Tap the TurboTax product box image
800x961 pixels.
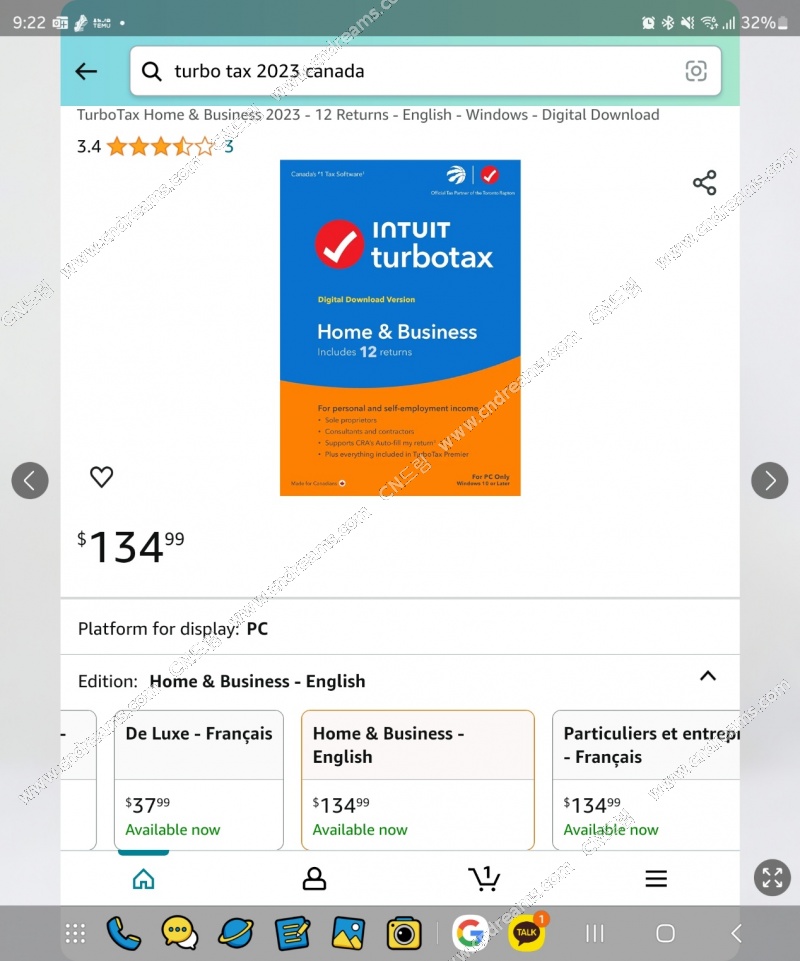[x=400, y=328]
